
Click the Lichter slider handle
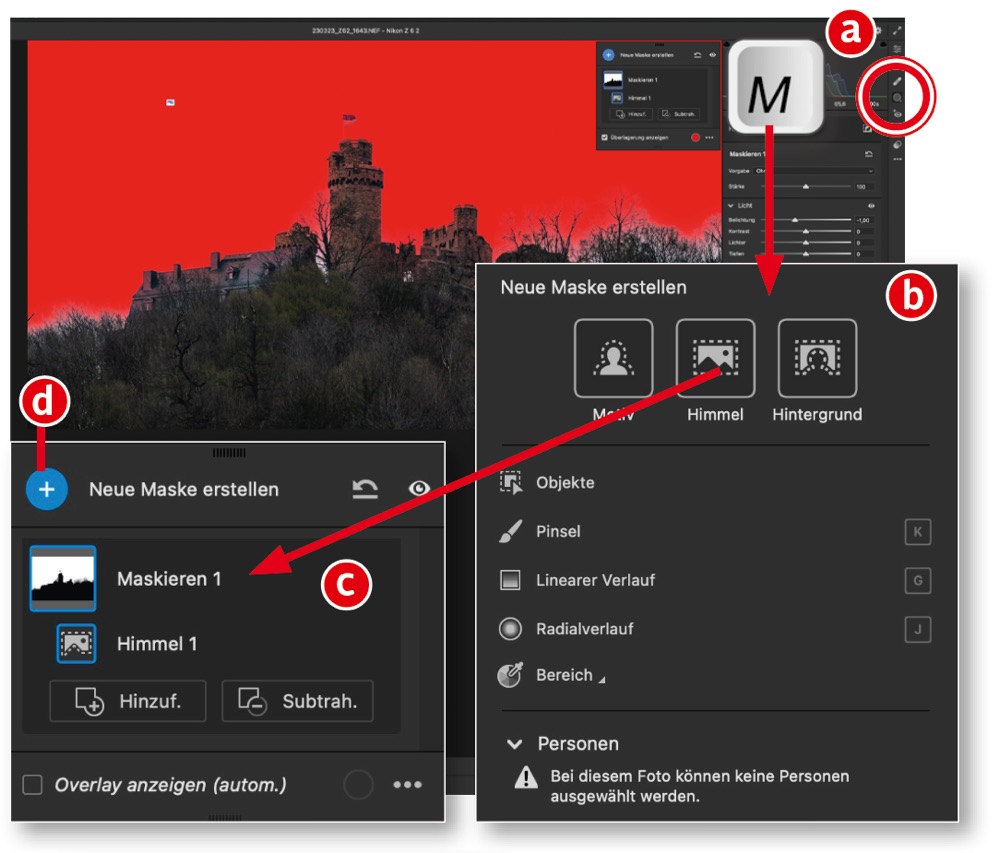[805, 242]
